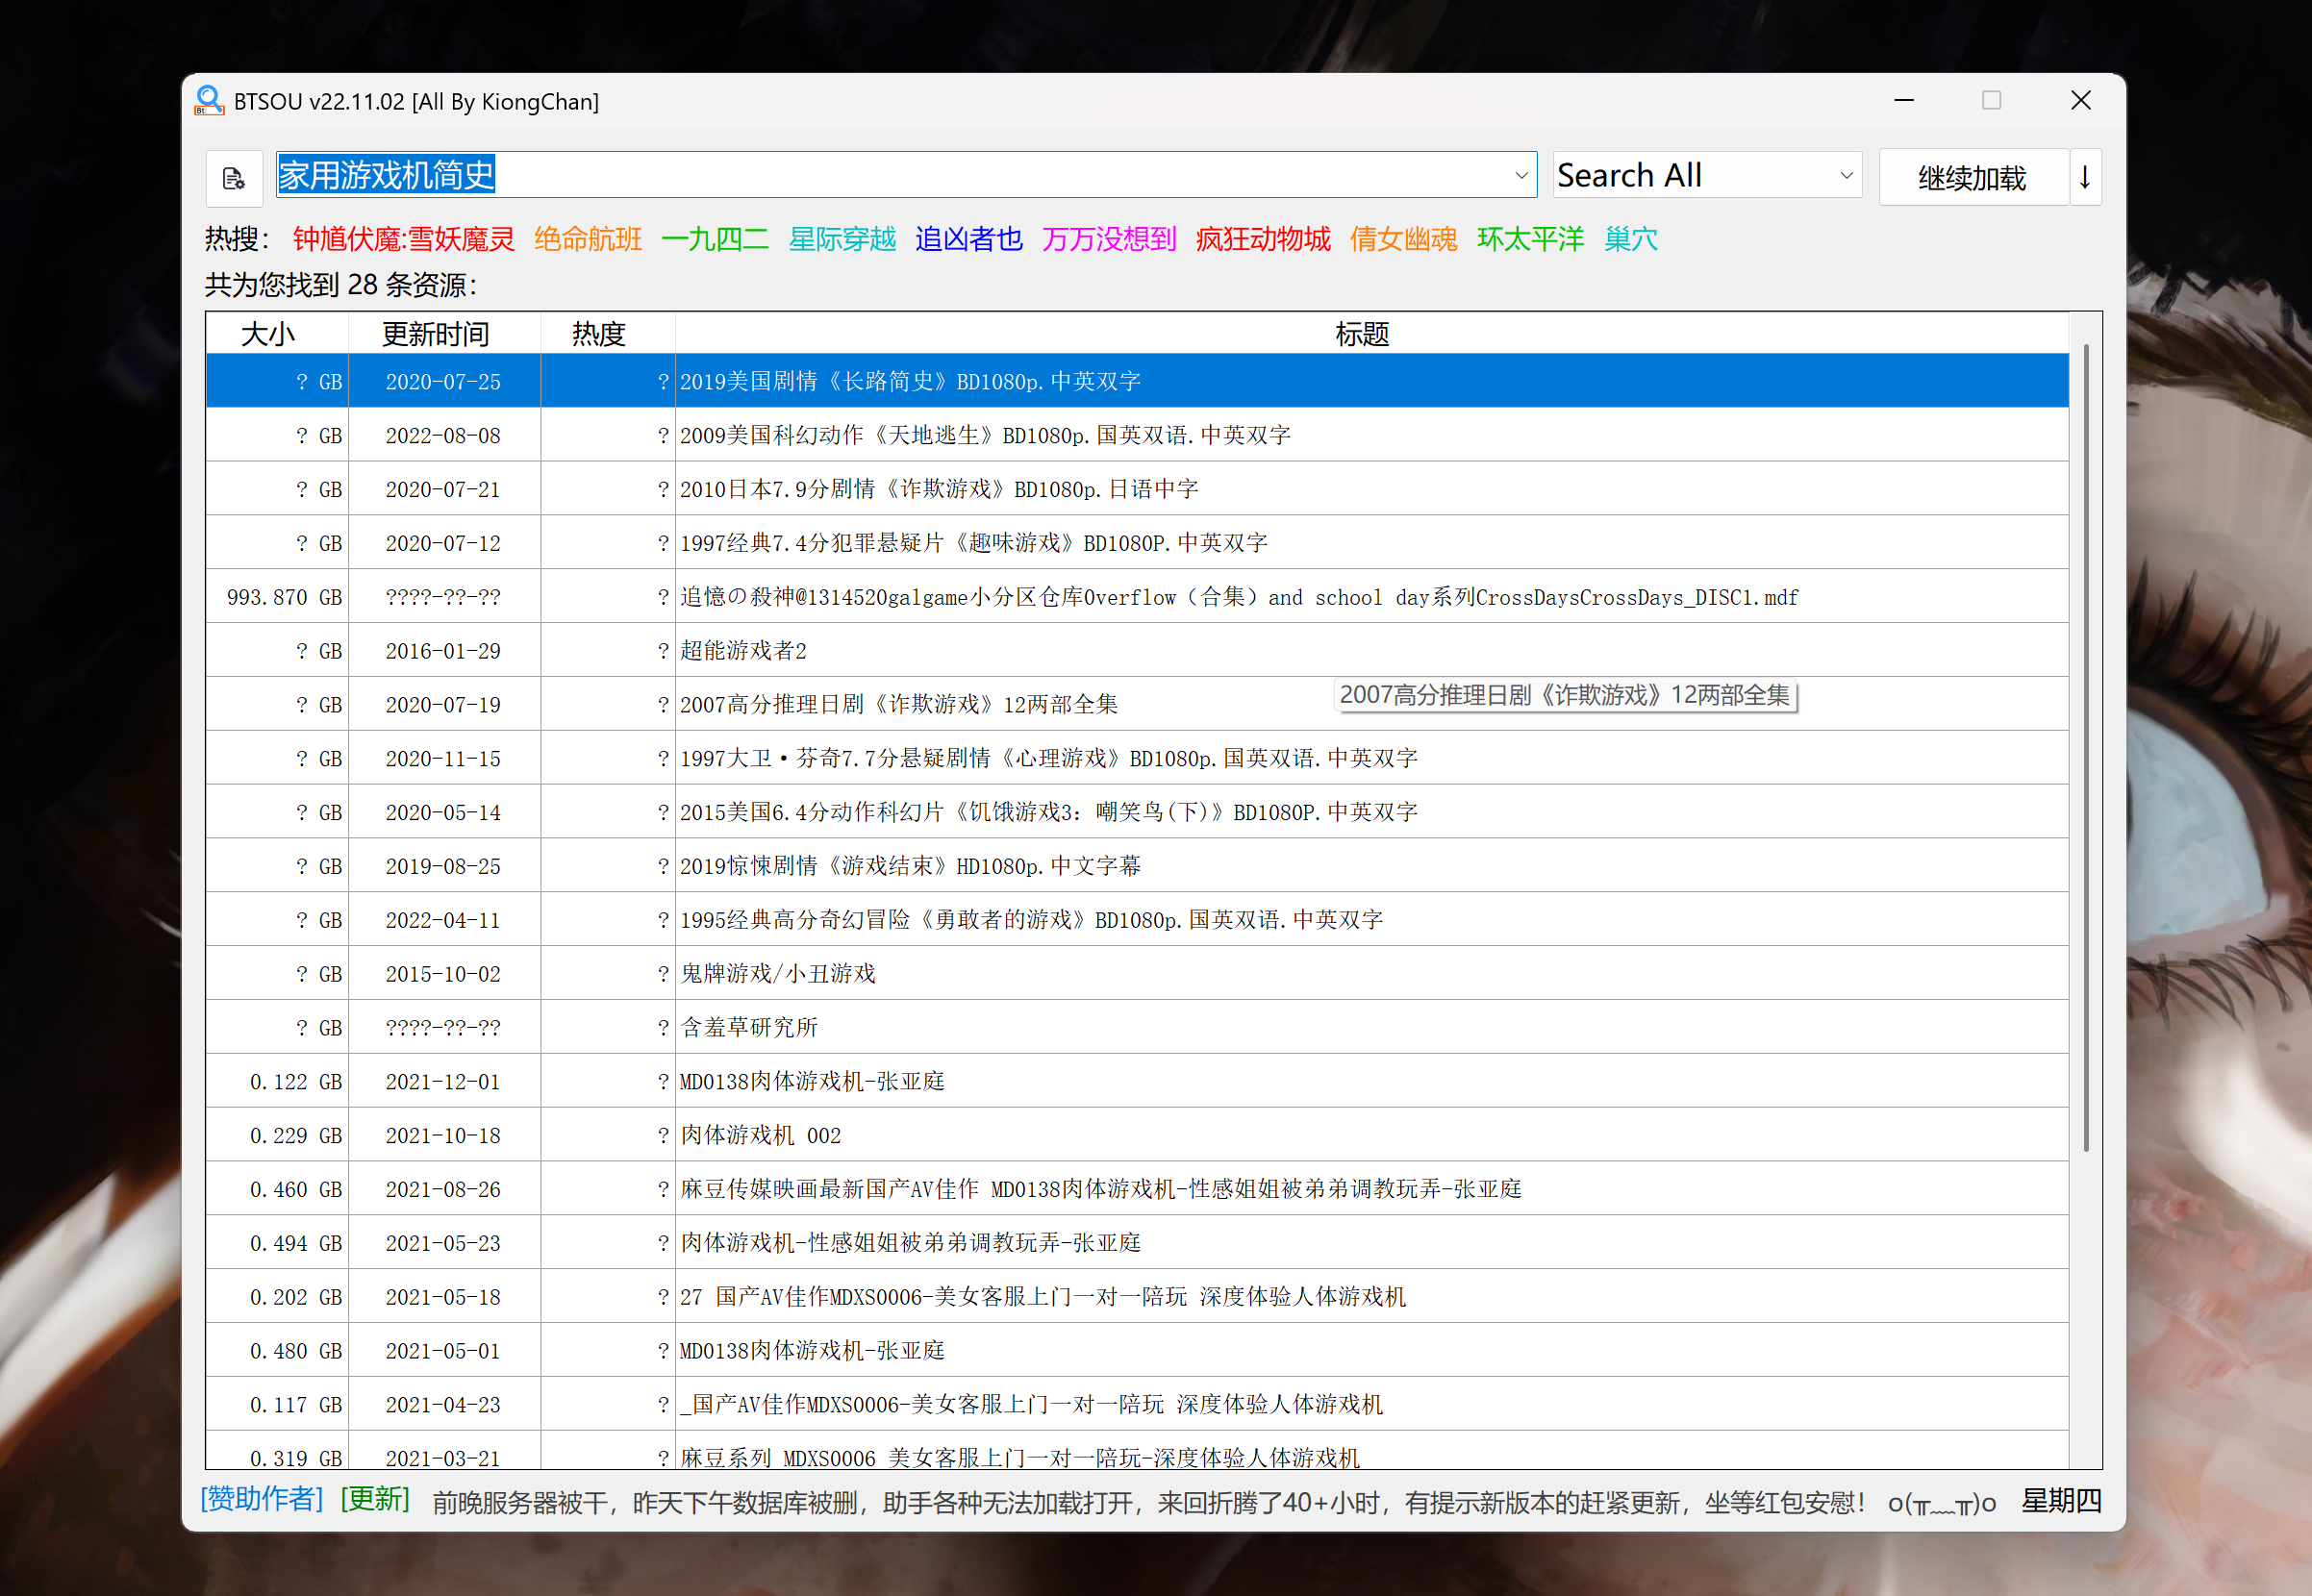
Task: Sort by the 热度 column header
Action: tap(608, 334)
